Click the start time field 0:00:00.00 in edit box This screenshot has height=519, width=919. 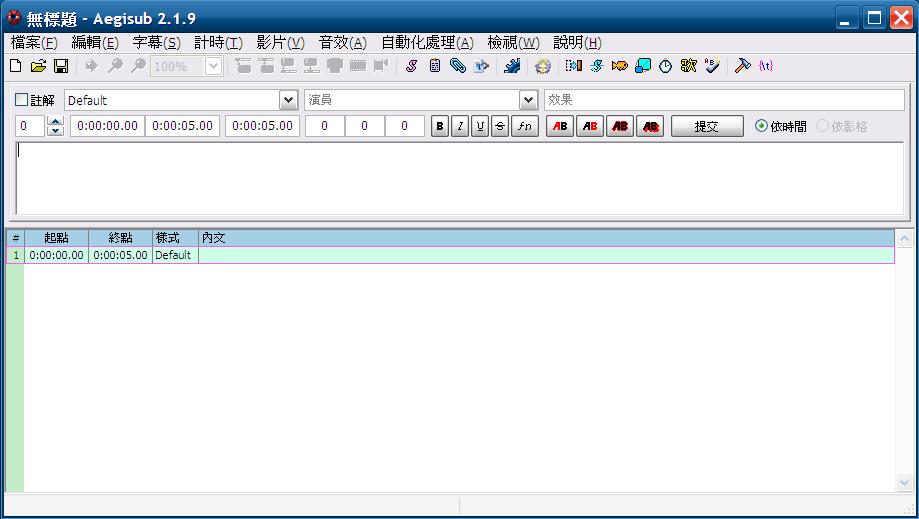tap(107, 126)
